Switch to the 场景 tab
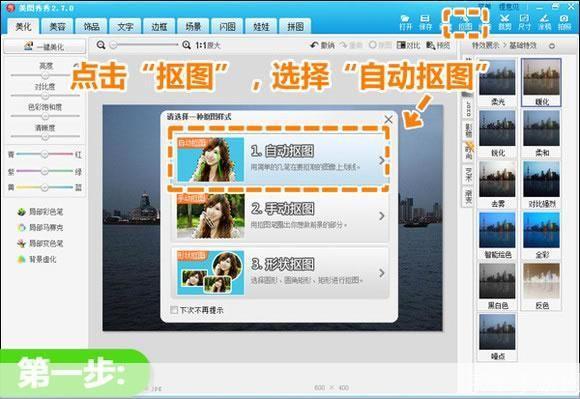The width and height of the screenshot is (580, 399). click(x=193, y=26)
